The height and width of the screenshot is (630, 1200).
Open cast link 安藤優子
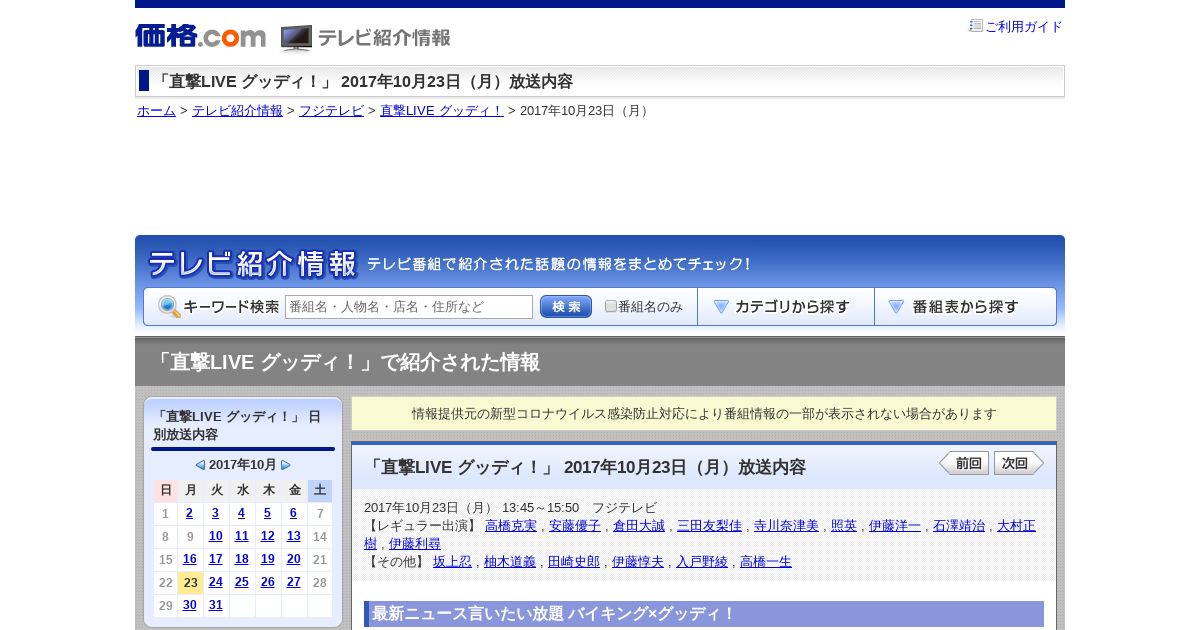point(575,526)
